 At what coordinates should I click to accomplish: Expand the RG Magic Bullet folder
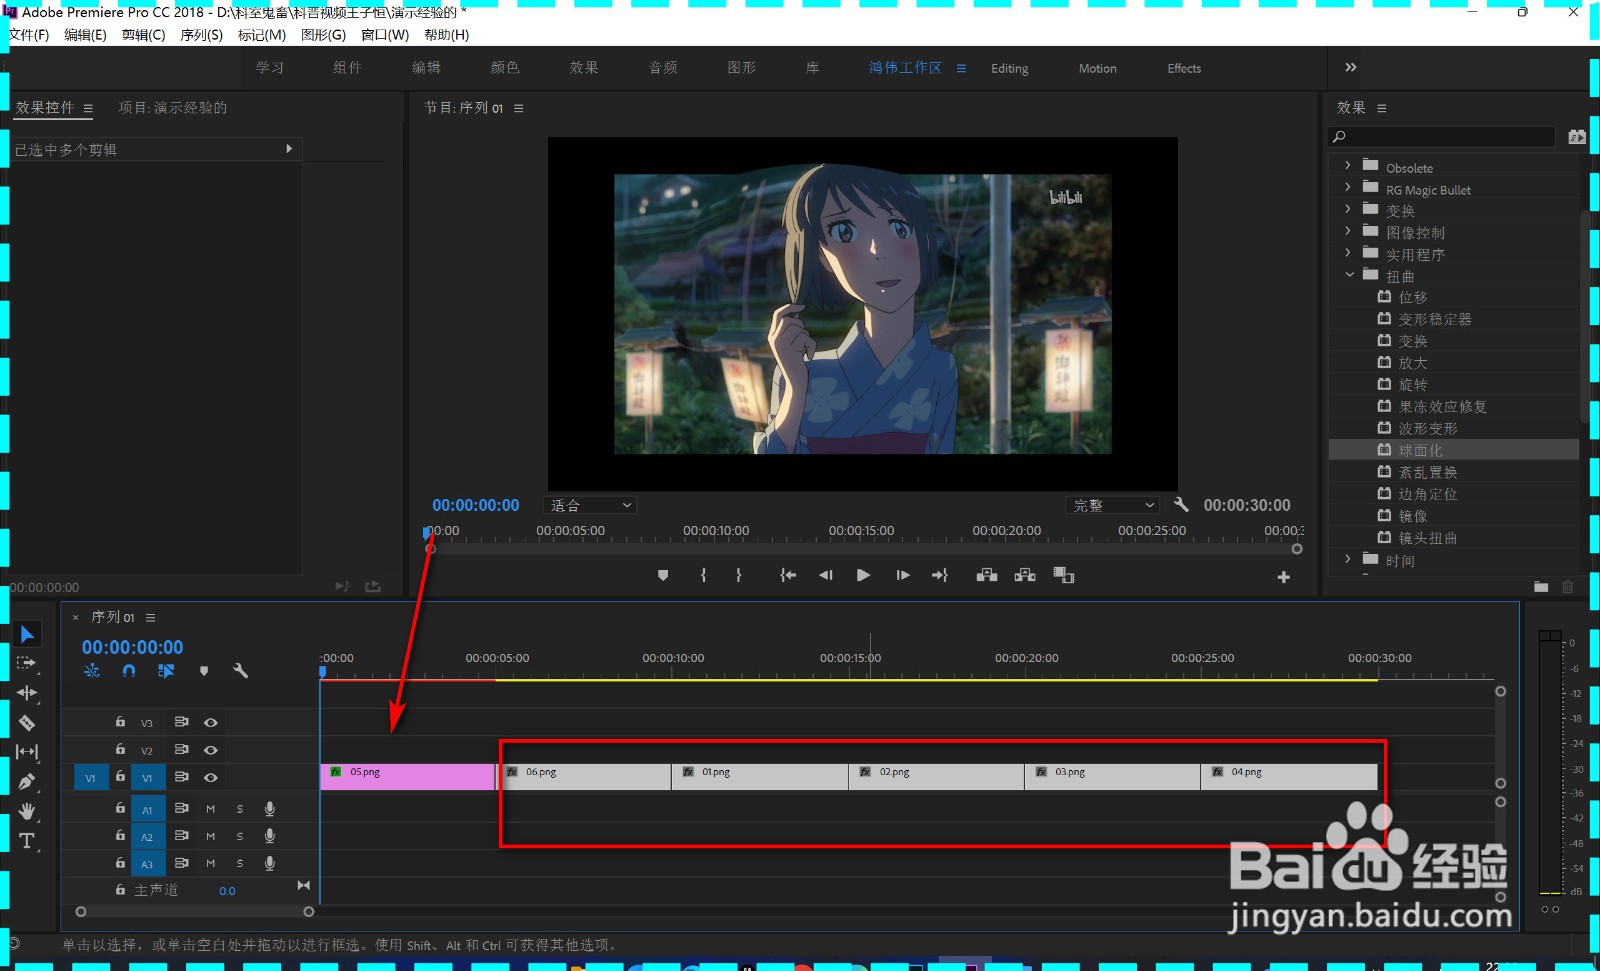coord(1348,187)
